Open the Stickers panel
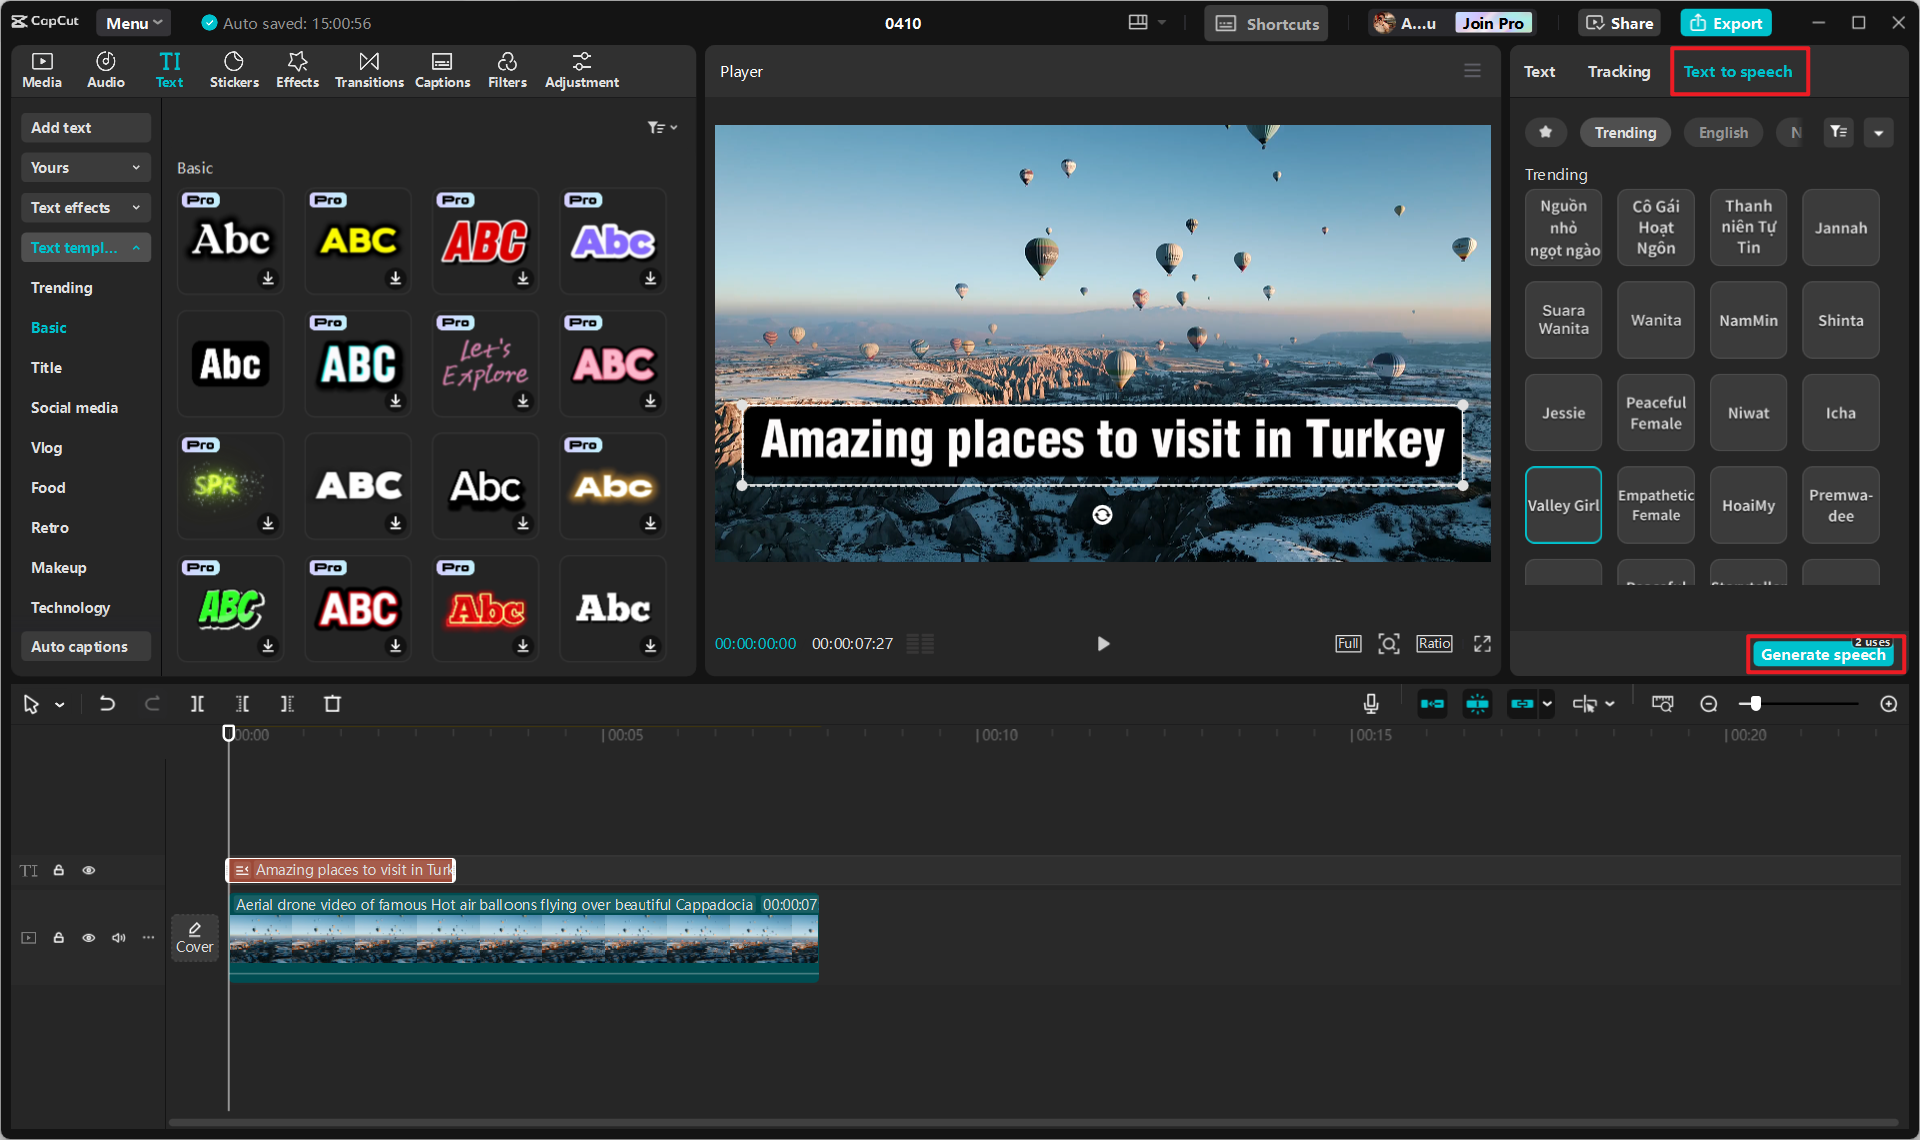The width and height of the screenshot is (1920, 1140). (x=234, y=70)
